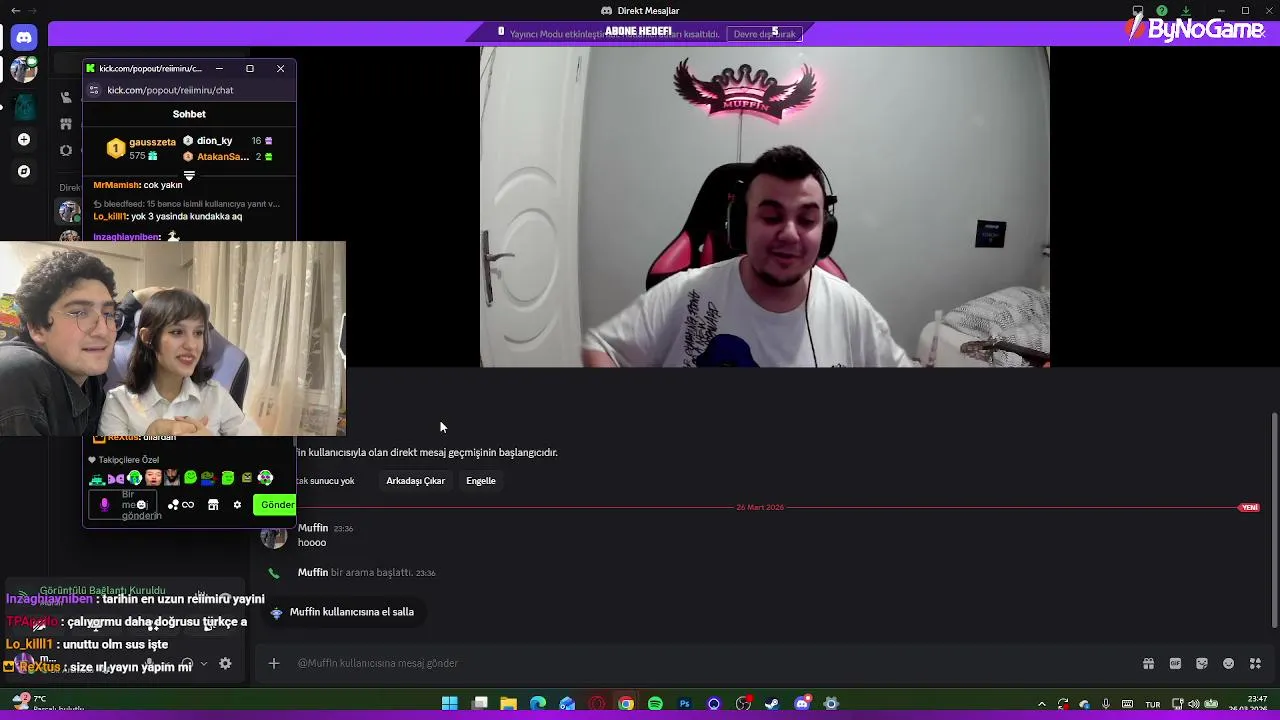1280x720 pixels.
Task: Click dion_ky leaderboard entry
Action: (x=228, y=141)
